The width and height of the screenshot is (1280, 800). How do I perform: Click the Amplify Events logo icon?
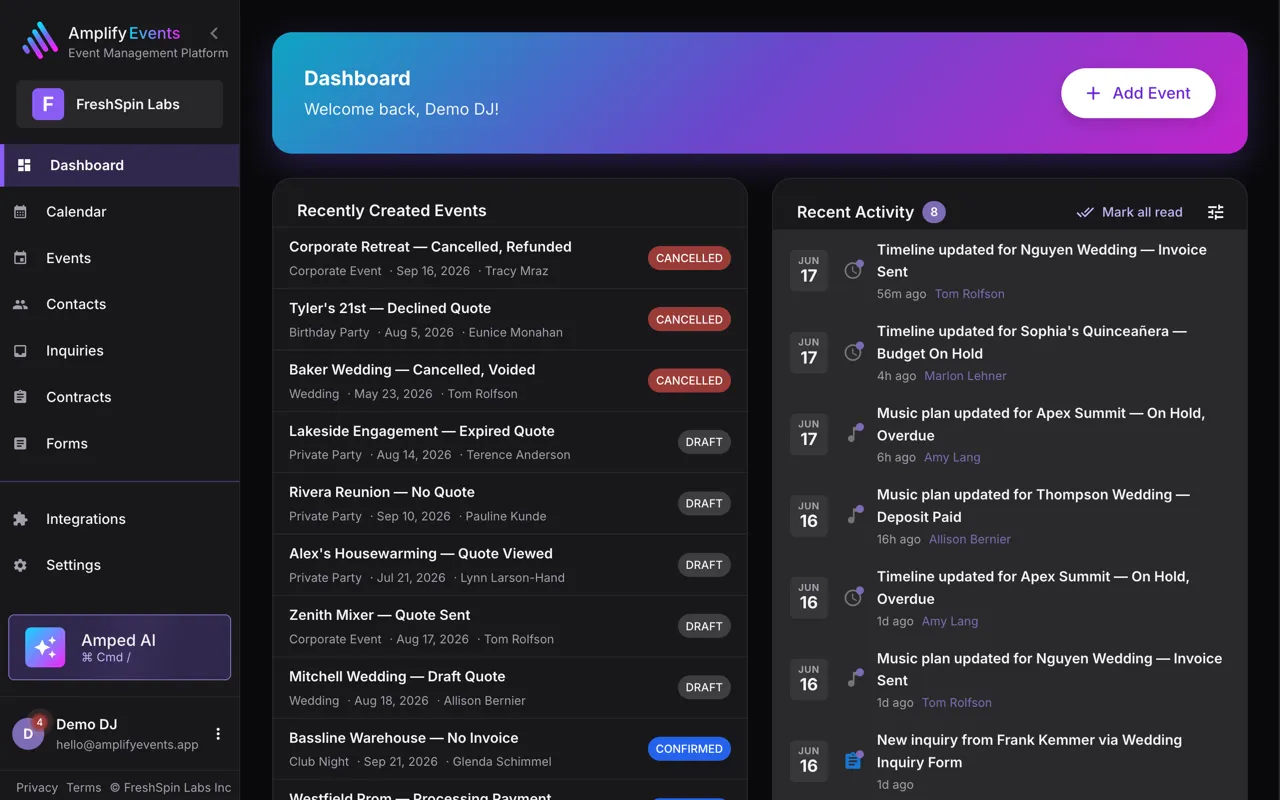tap(40, 41)
